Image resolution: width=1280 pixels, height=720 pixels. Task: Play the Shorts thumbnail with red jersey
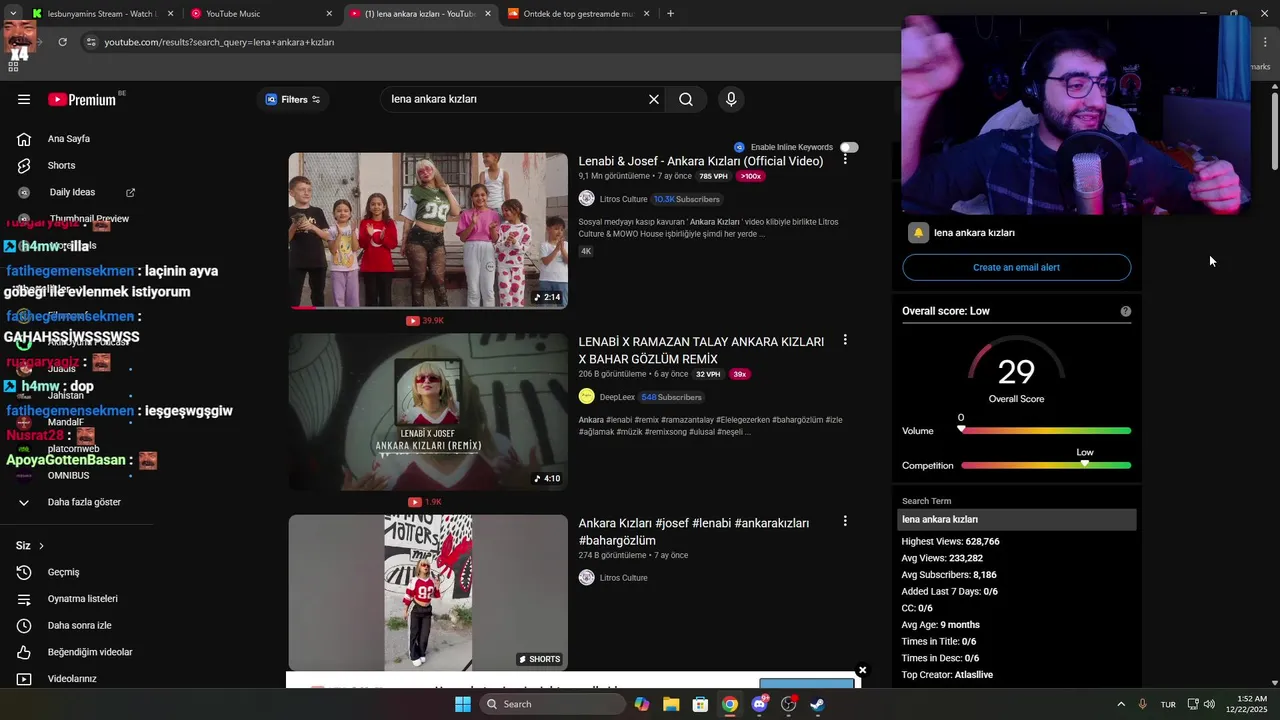[428, 593]
